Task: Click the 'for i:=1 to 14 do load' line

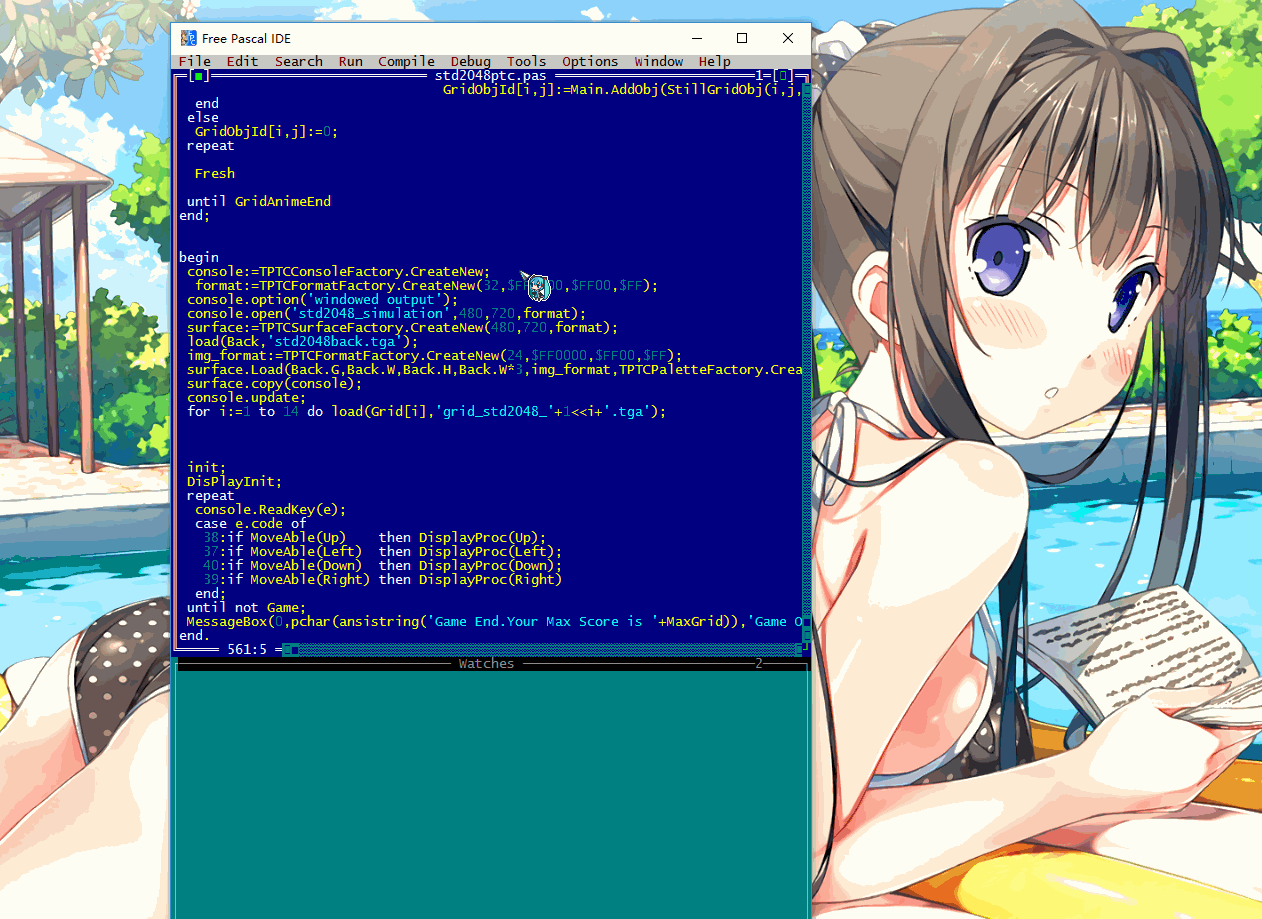Action: click(426, 411)
